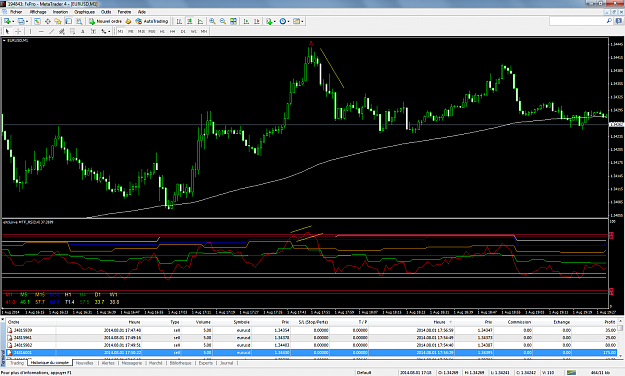Expand the profiles dropdown arrow
This screenshot has height=376, width=625.
27,21
